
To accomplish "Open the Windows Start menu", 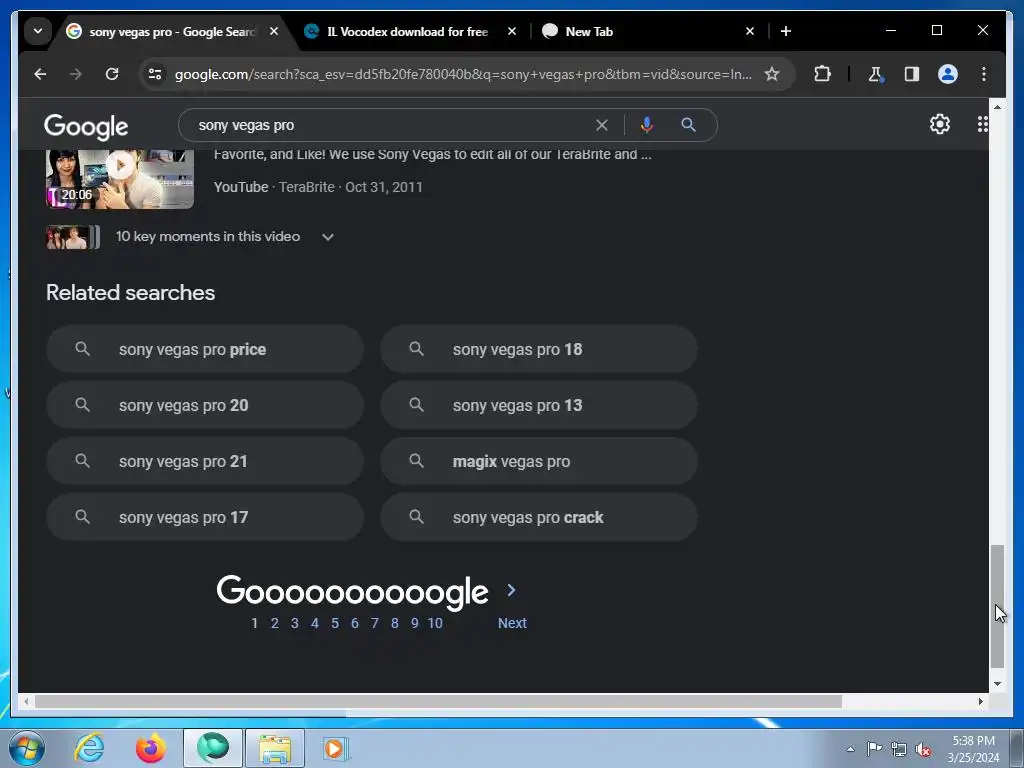I will [27, 748].
